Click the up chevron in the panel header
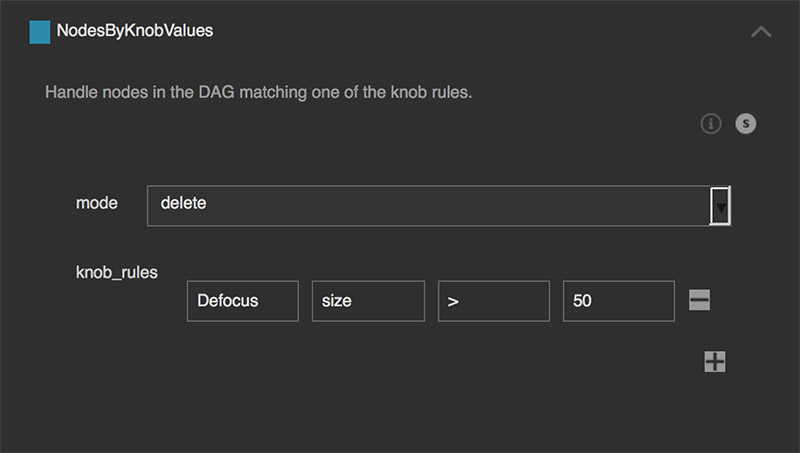The image size is (800, 453). 761,32
